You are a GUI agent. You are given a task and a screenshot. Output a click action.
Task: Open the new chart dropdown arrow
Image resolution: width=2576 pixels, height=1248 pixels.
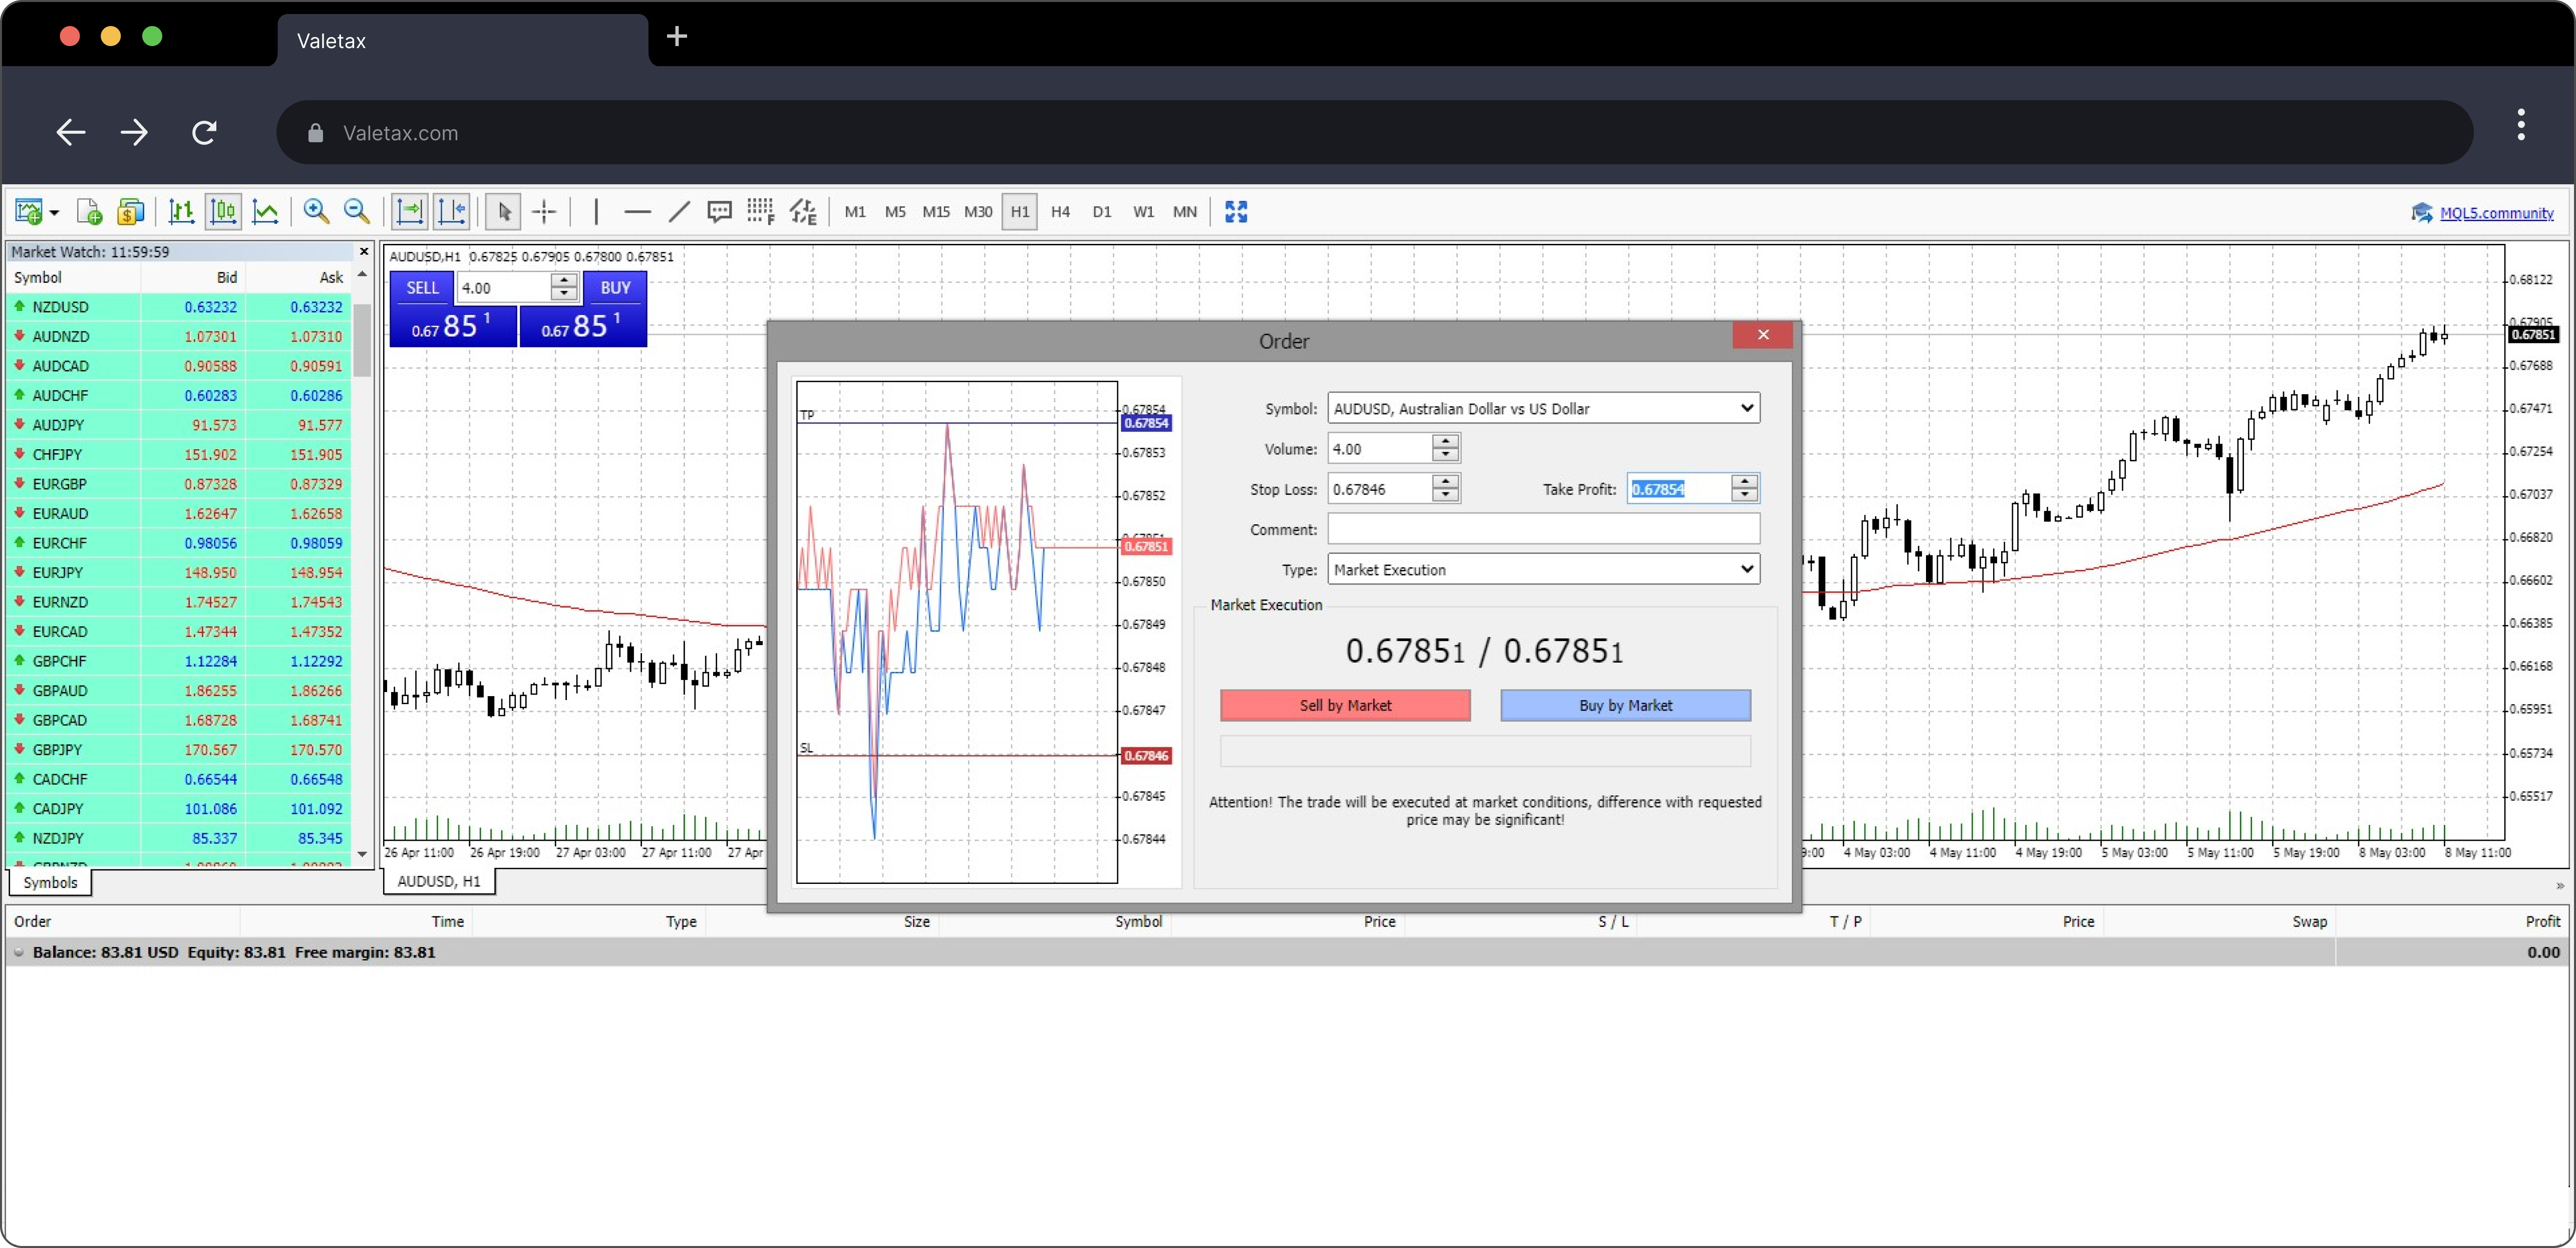[x=54, y=212]
